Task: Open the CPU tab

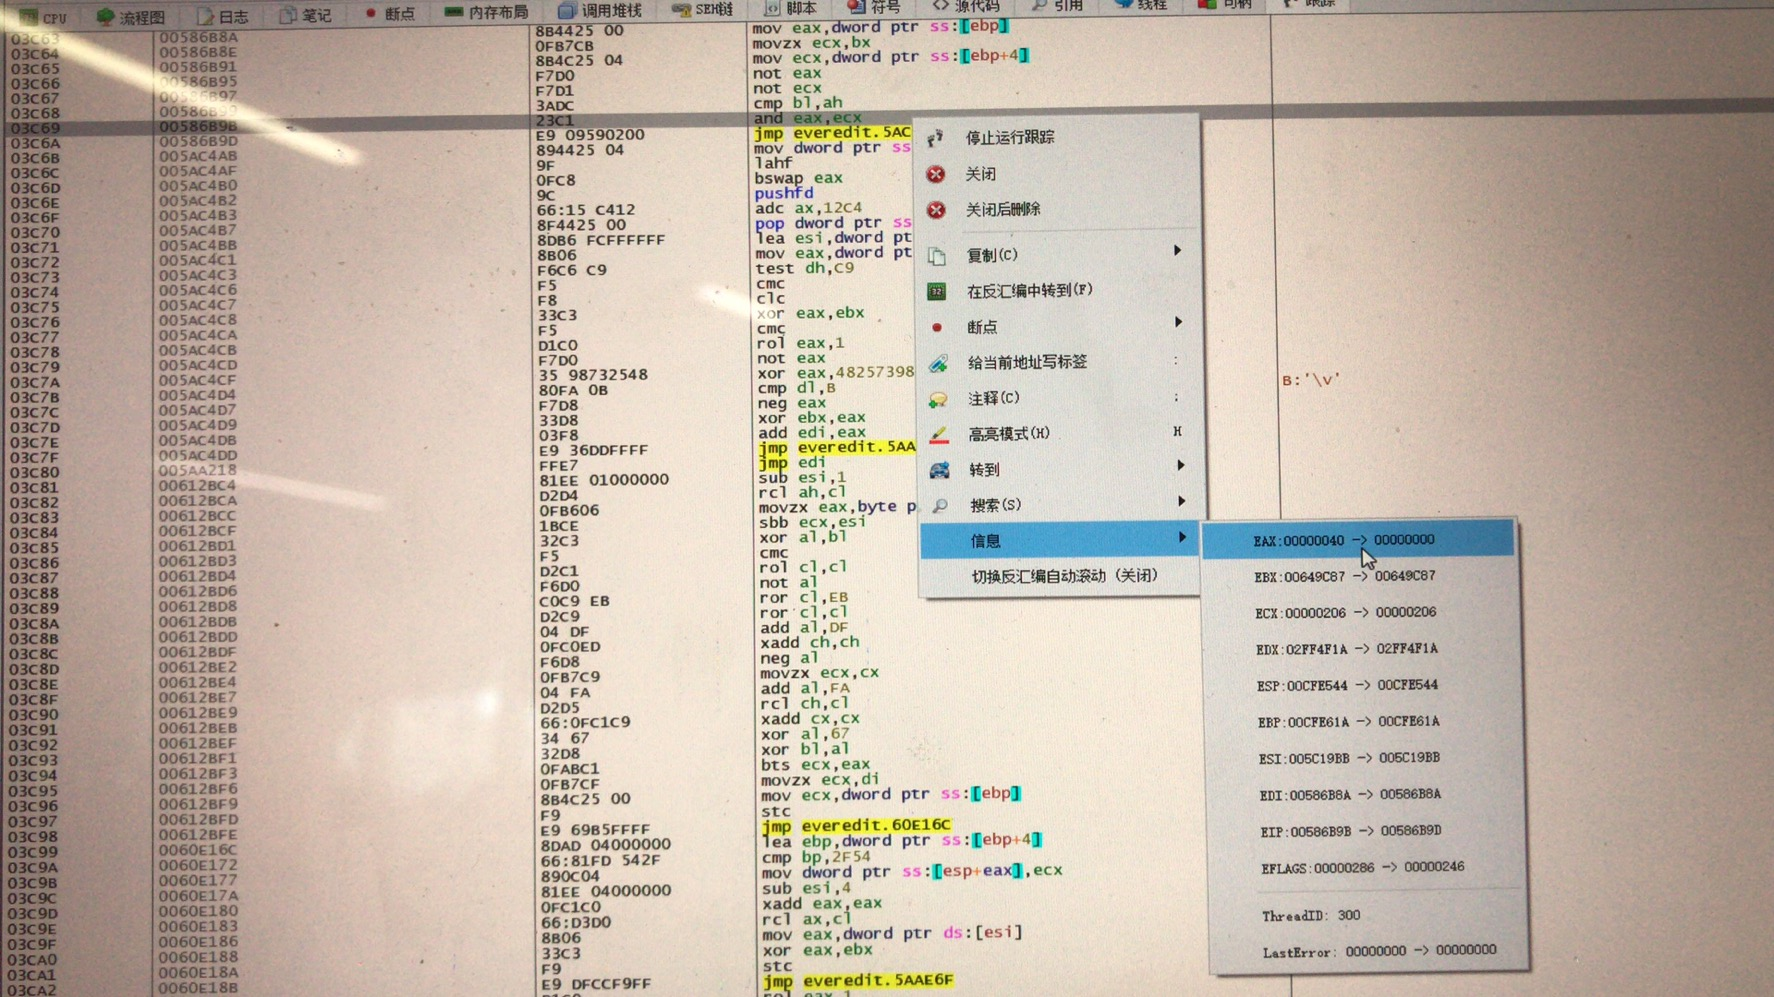Action: pyautogui.click(x=42, y=17)
